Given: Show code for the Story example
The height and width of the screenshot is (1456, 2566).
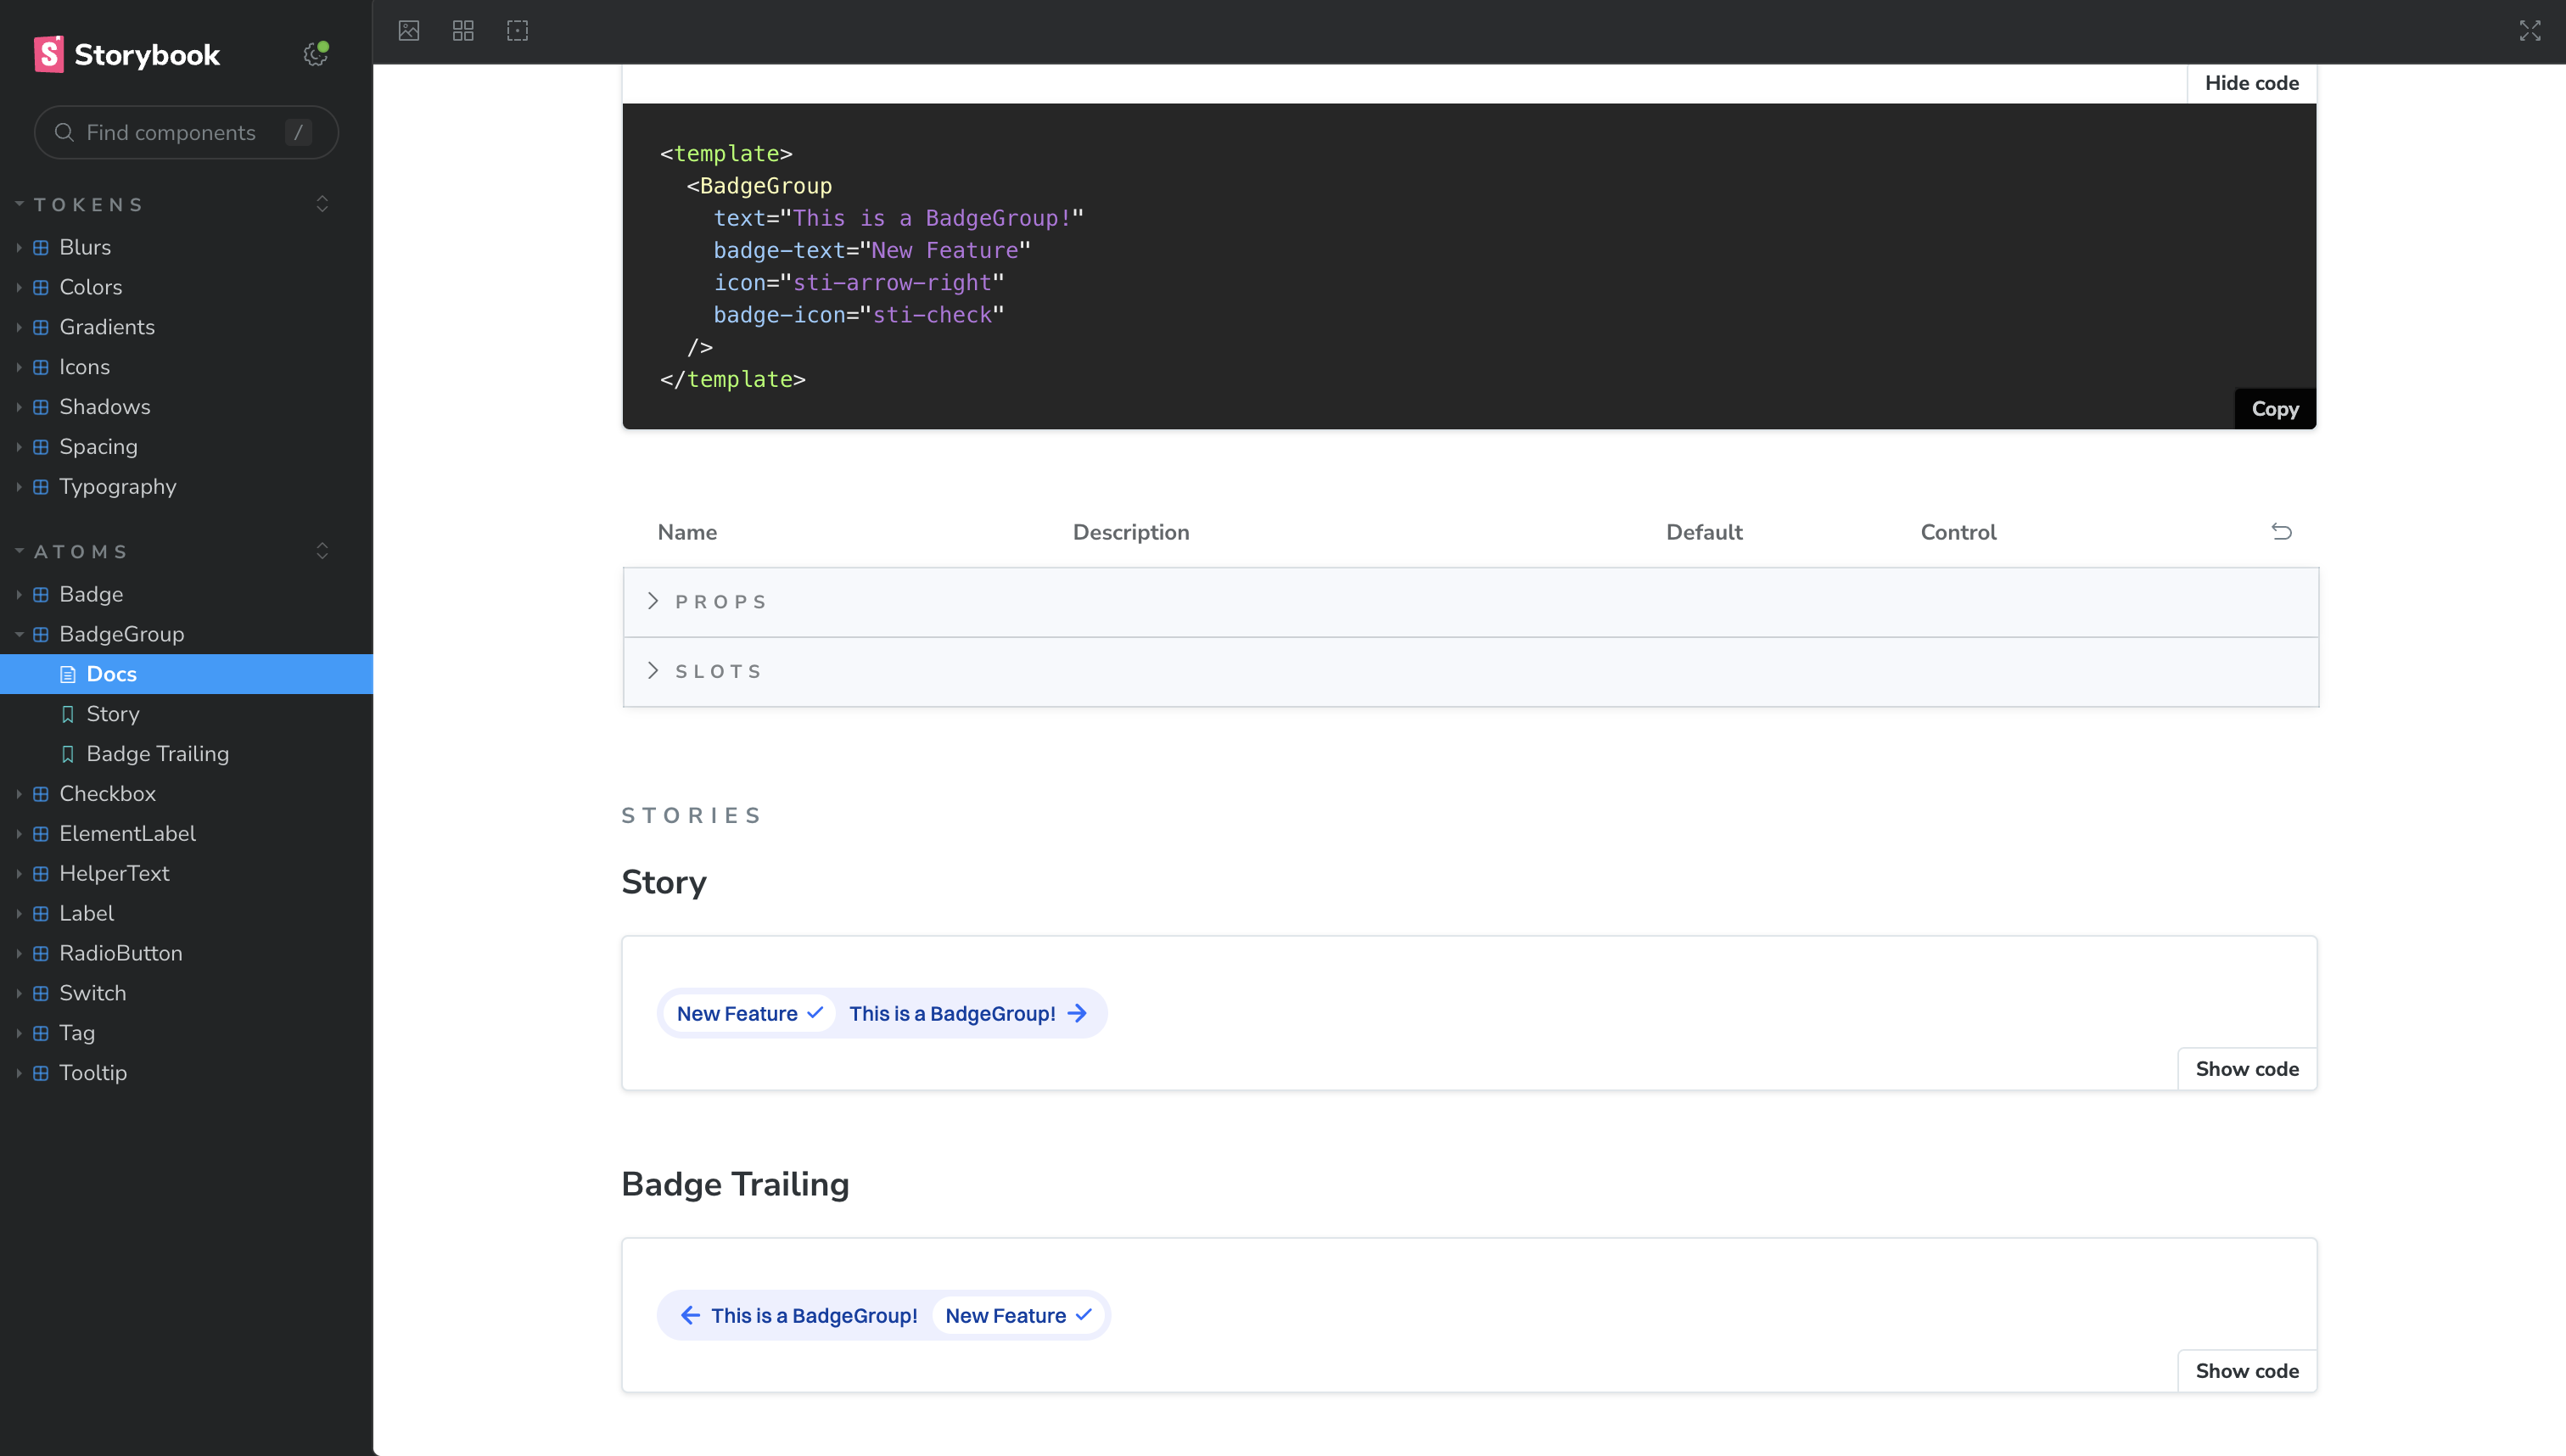Looking at the screenshot, I should point(2247,1069).
